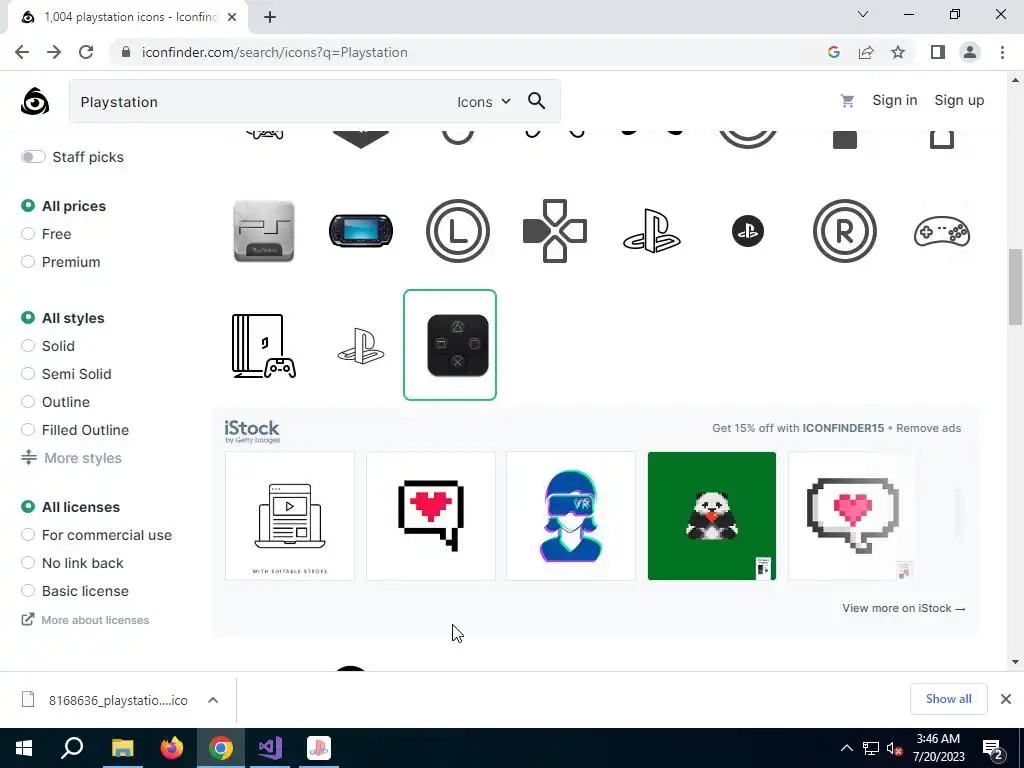Screen dimensions: 1024x768
Task: Click the Remove ads link
Action: [928, 428]
